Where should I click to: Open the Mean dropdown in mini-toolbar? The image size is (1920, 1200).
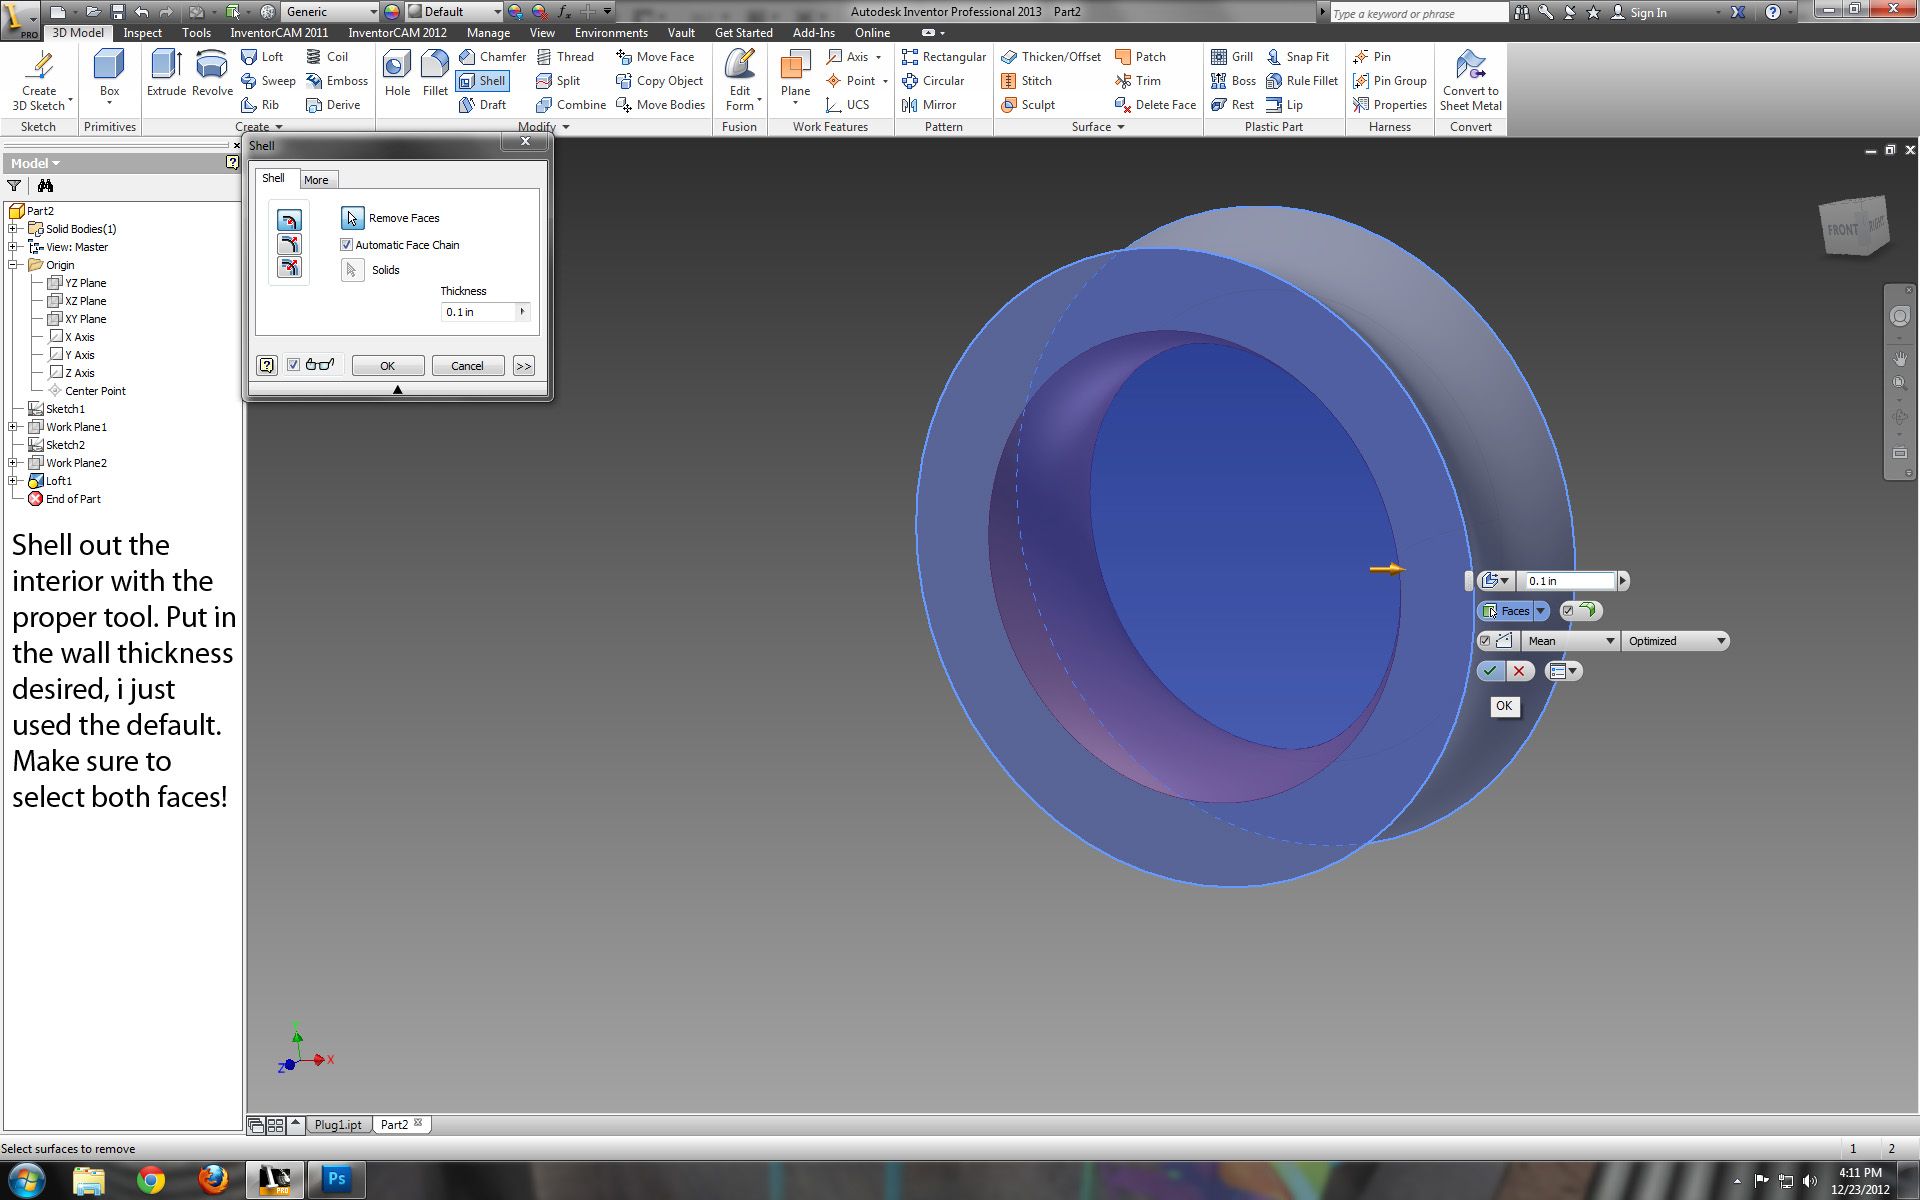pyautogui.click(x=1570, y=641)
